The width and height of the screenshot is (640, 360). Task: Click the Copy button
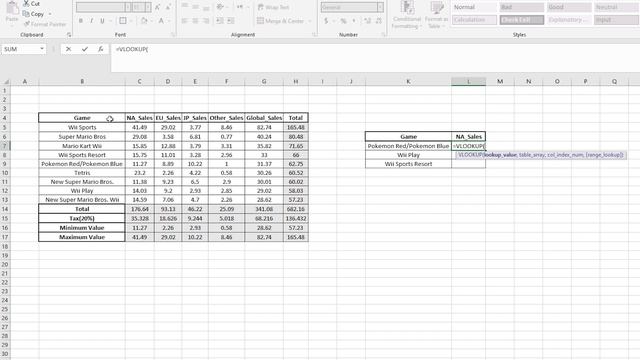(33, 14)
